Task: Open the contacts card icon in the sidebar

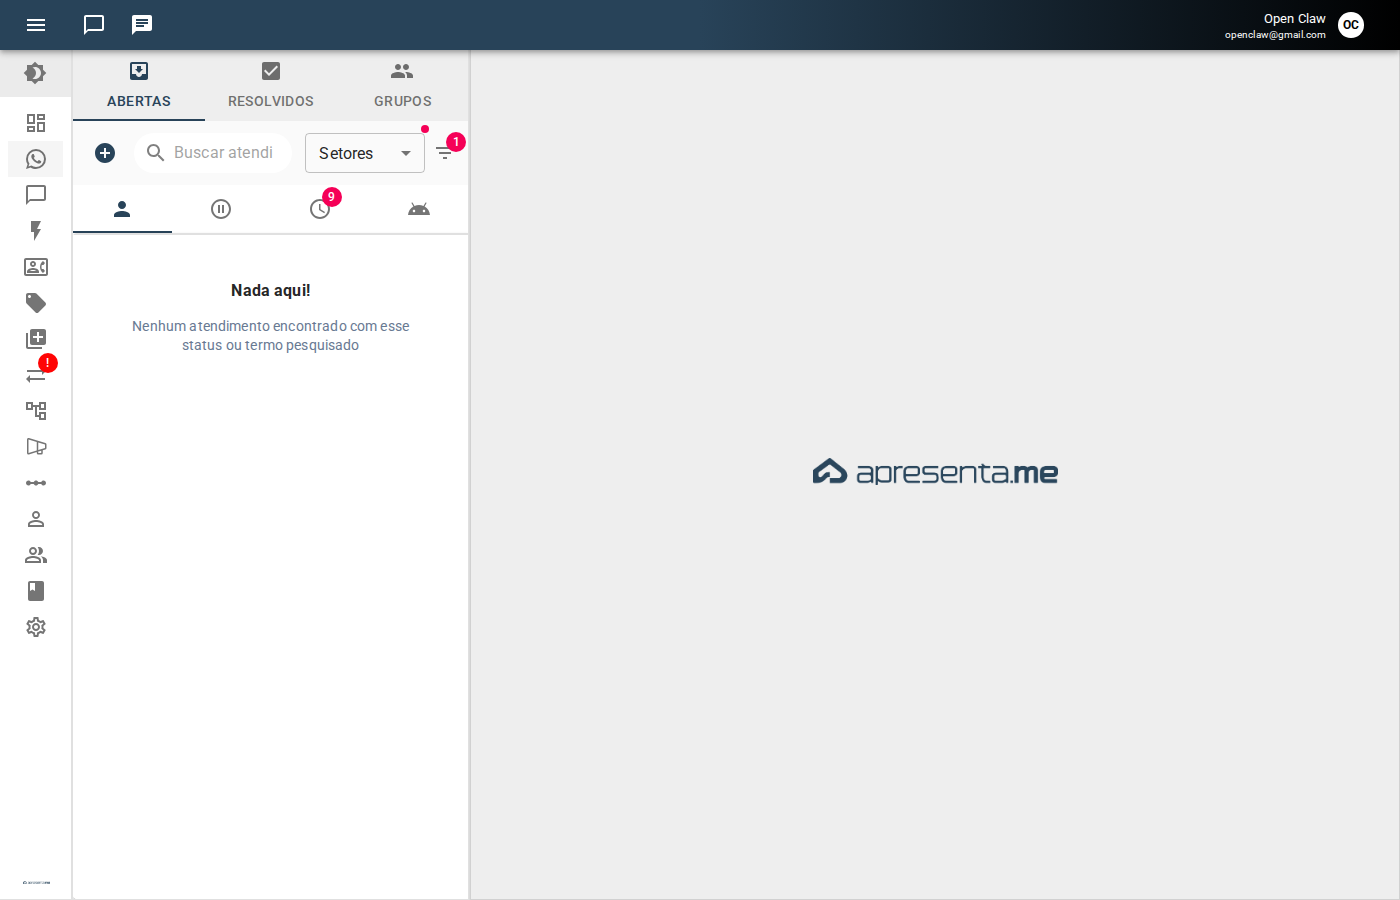Action: point(36,267)
